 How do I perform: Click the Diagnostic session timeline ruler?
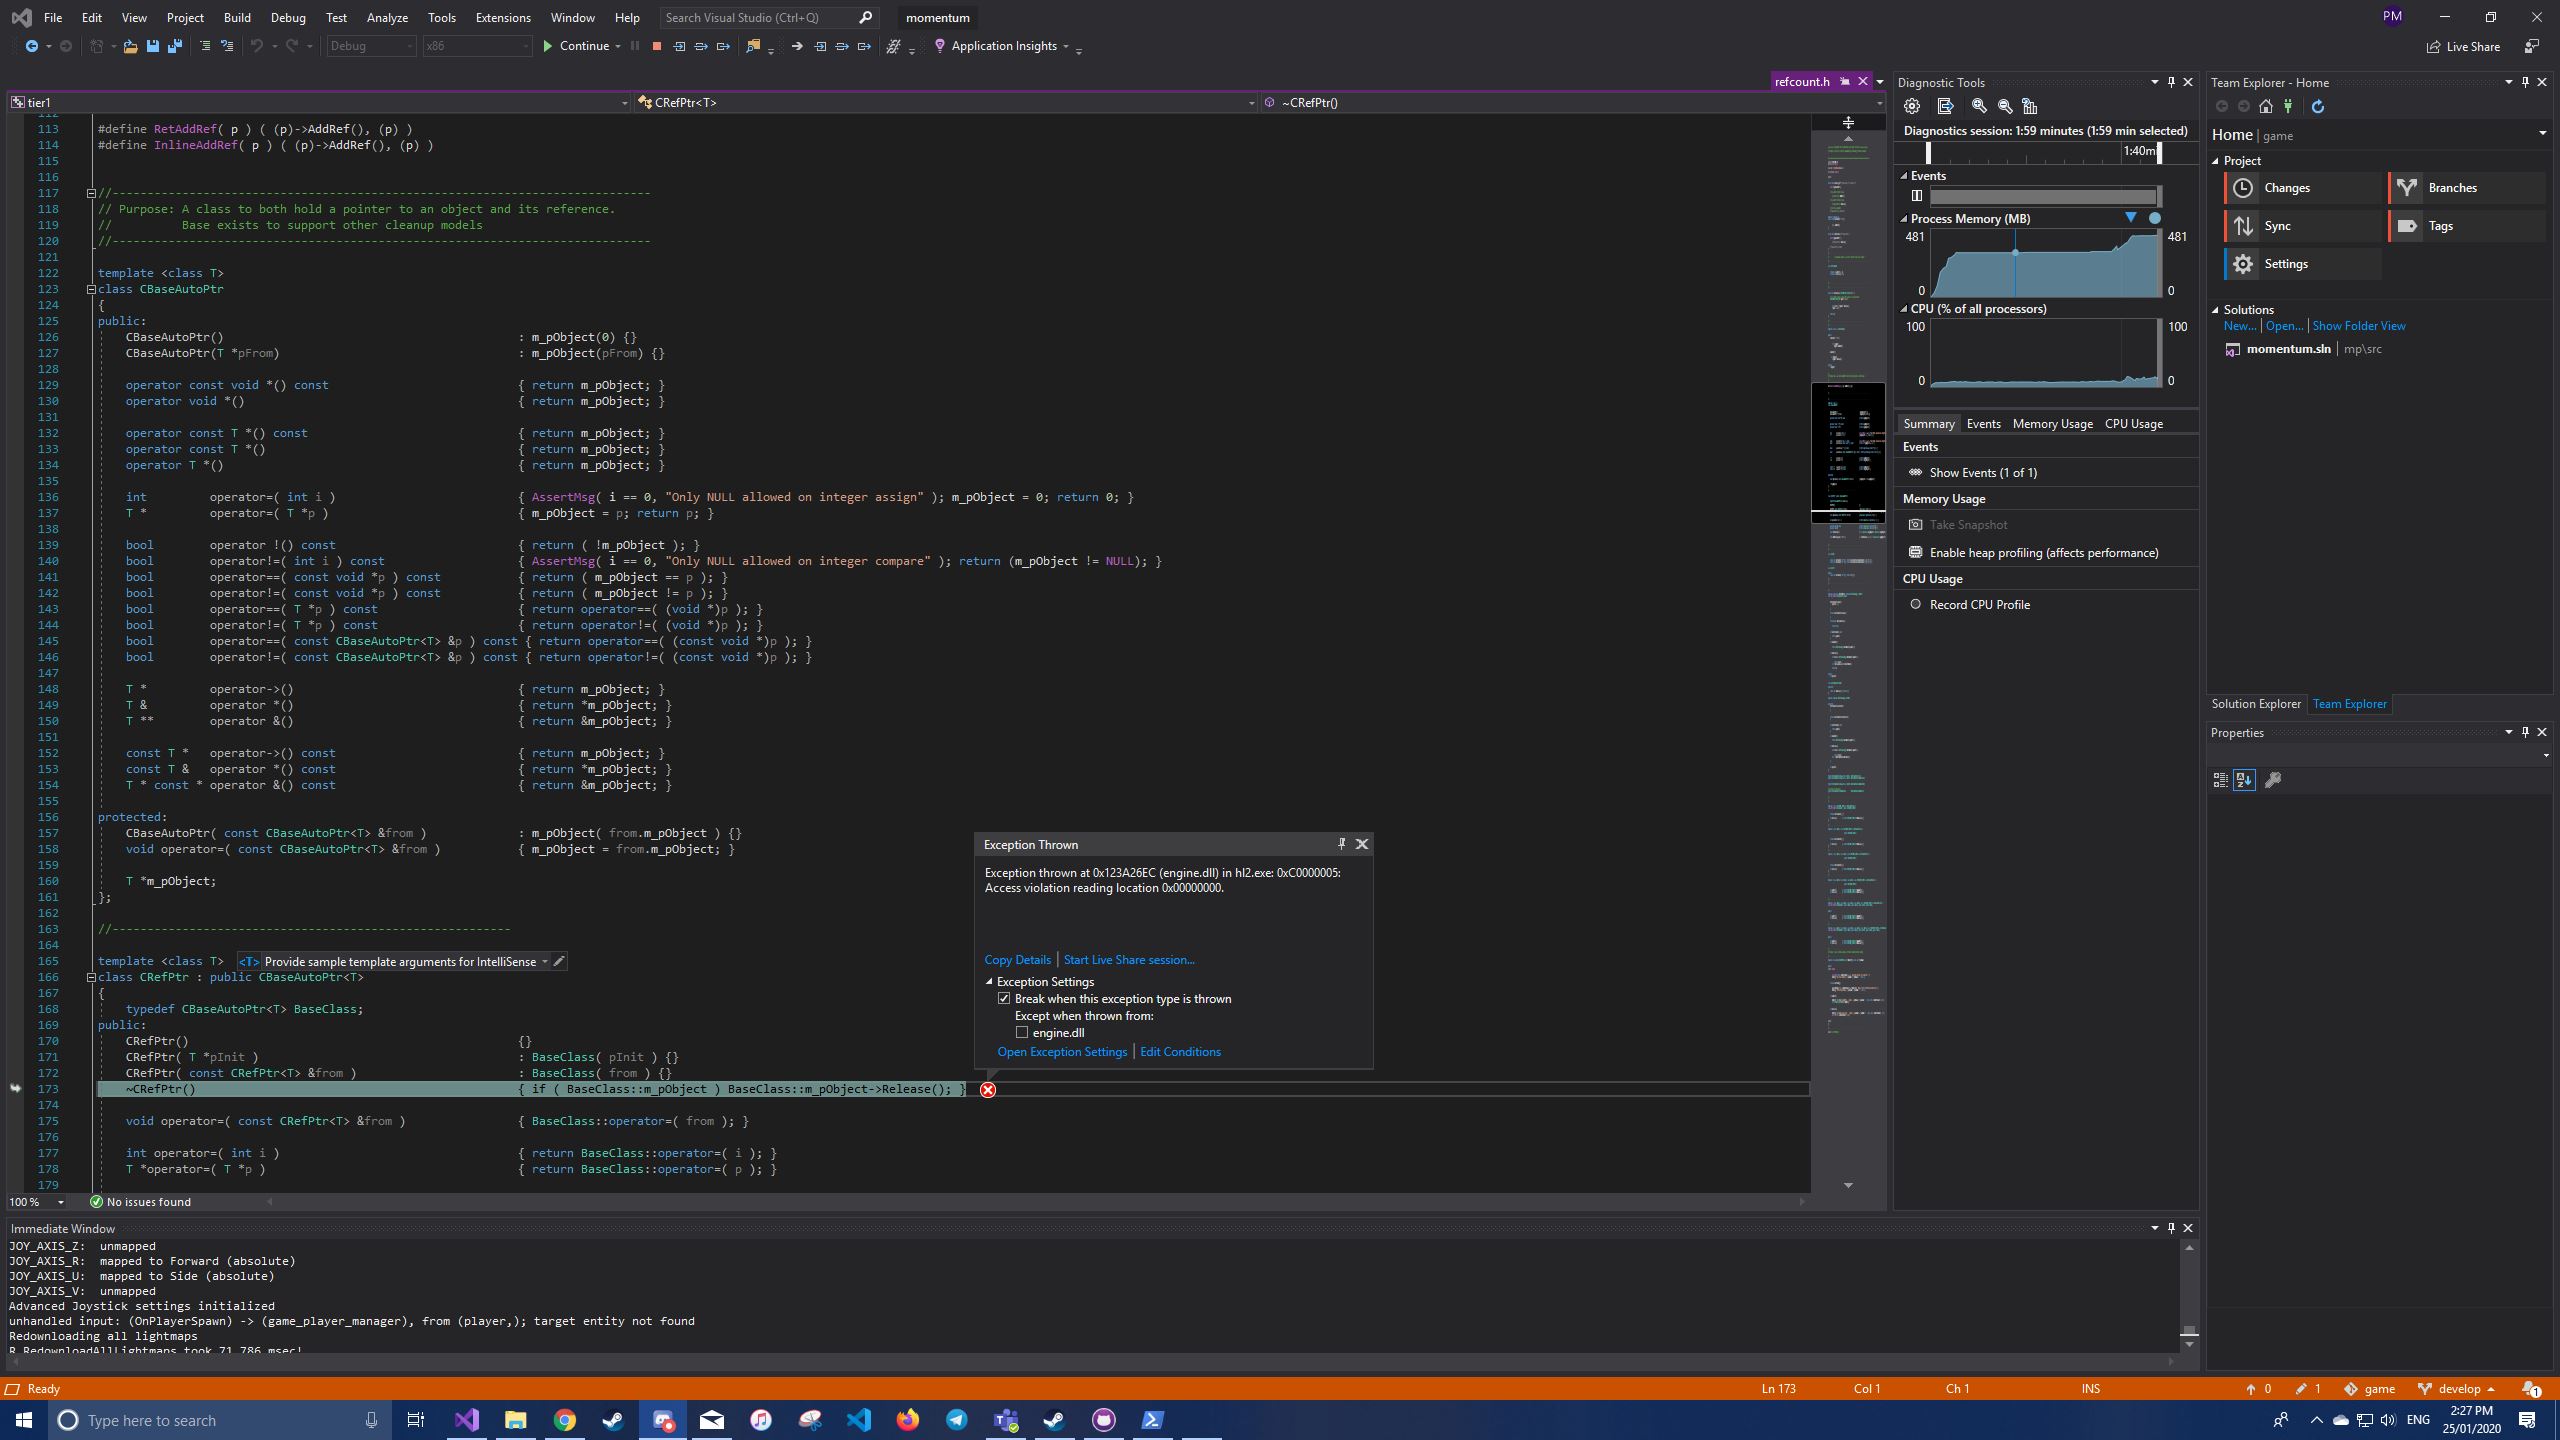(x=2045, y=152)
